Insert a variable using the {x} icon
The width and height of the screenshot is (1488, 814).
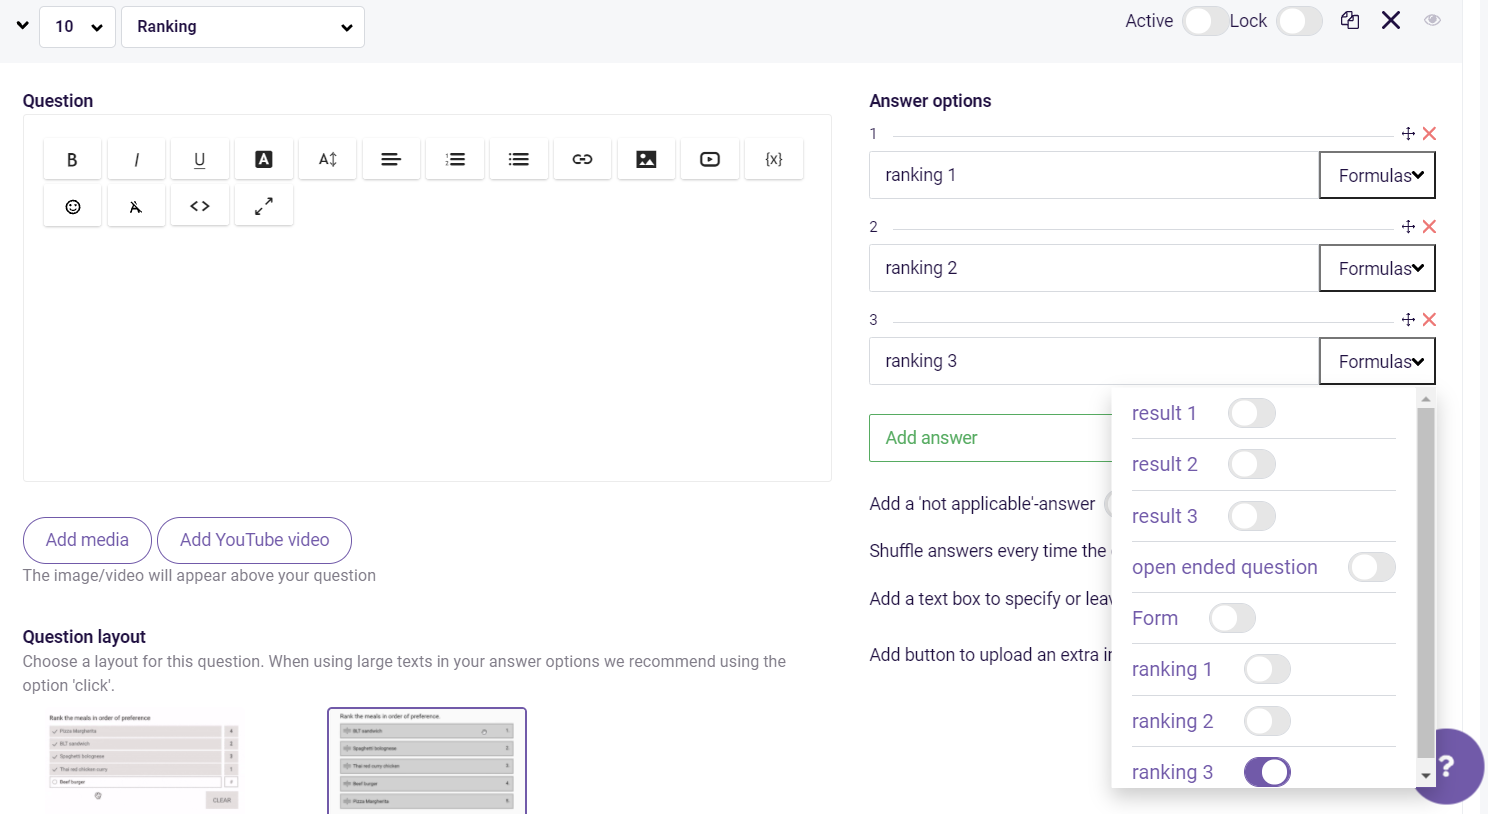(773, 158)
